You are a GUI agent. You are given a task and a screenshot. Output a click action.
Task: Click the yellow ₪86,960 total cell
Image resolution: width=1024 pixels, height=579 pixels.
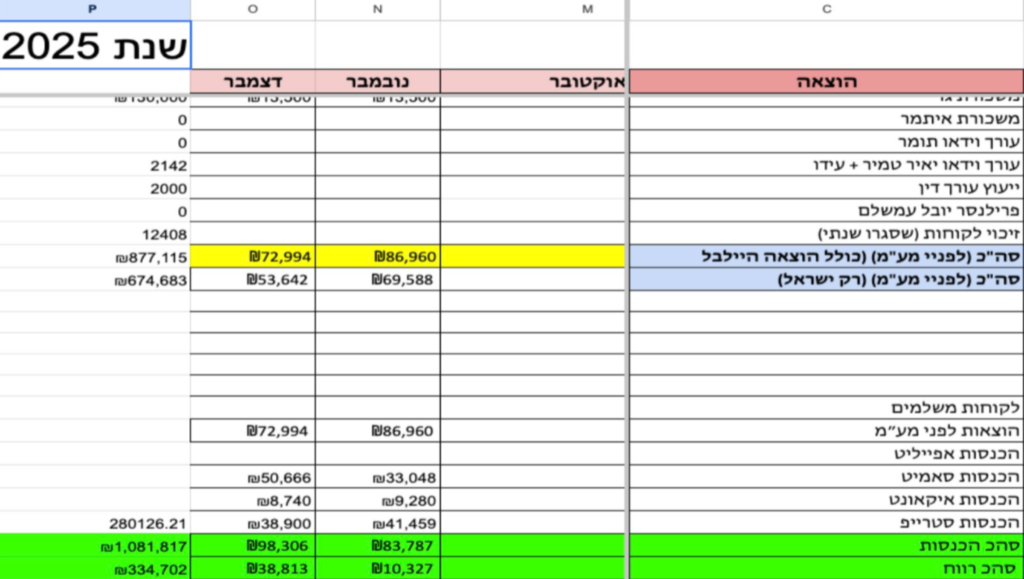click(x=377, y=257)
